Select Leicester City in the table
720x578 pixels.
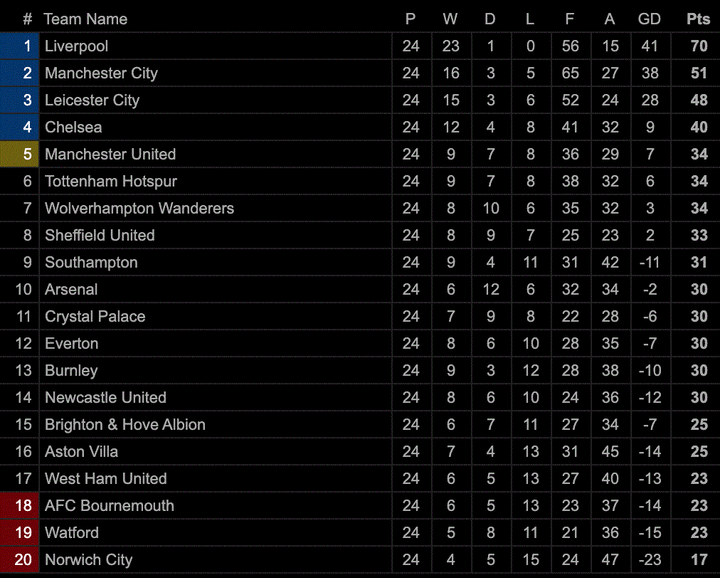[92, 100]
